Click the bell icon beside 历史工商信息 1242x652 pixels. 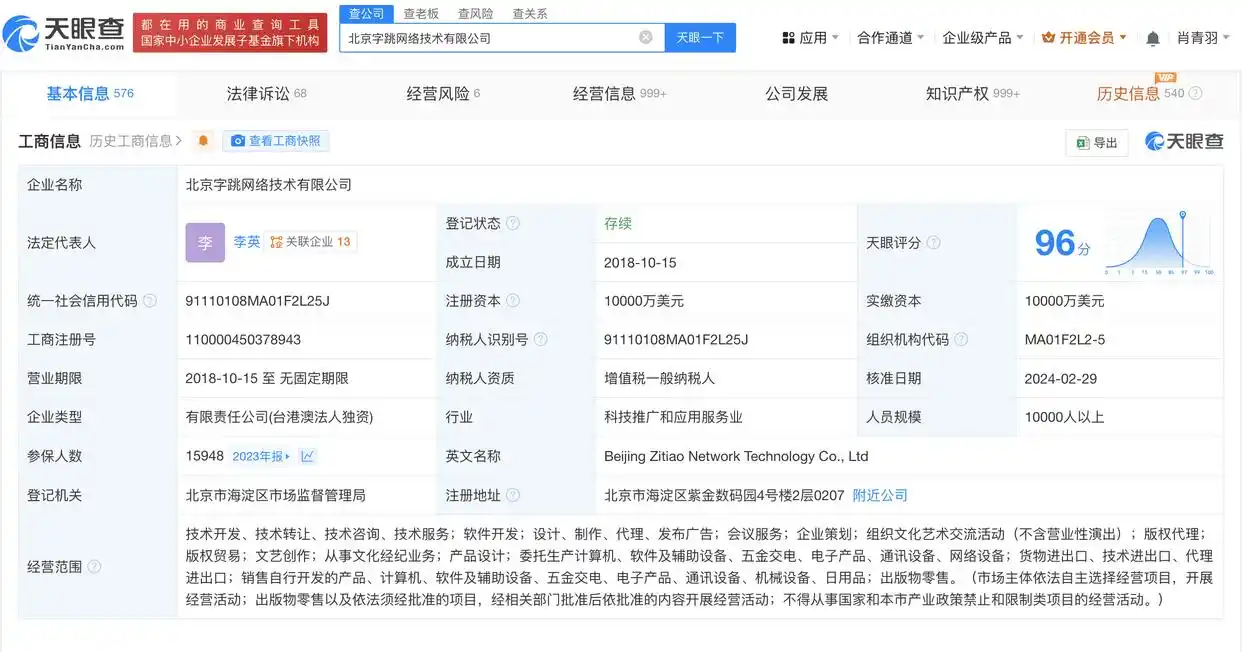(x=204, y=141)
